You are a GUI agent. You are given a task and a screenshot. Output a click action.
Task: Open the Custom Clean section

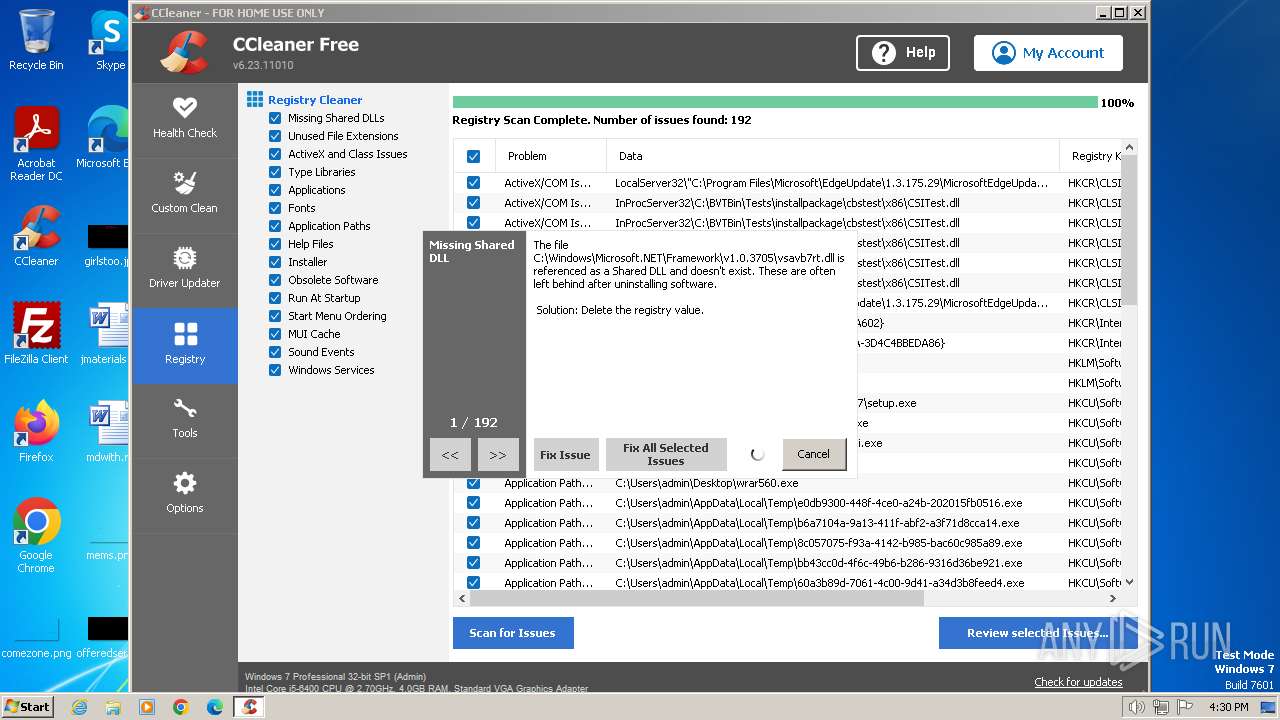[185, 194]
